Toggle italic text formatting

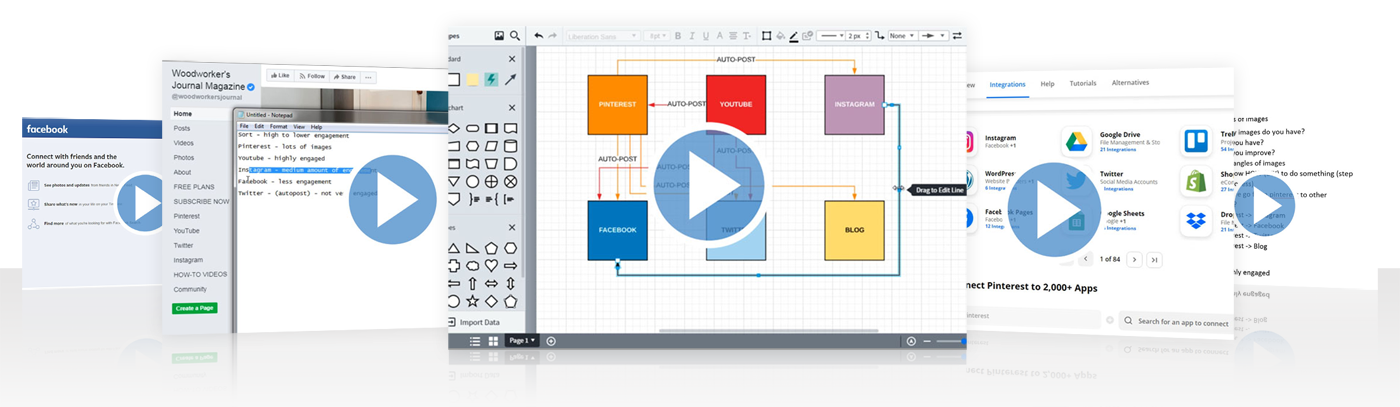(x=691, y=36)
